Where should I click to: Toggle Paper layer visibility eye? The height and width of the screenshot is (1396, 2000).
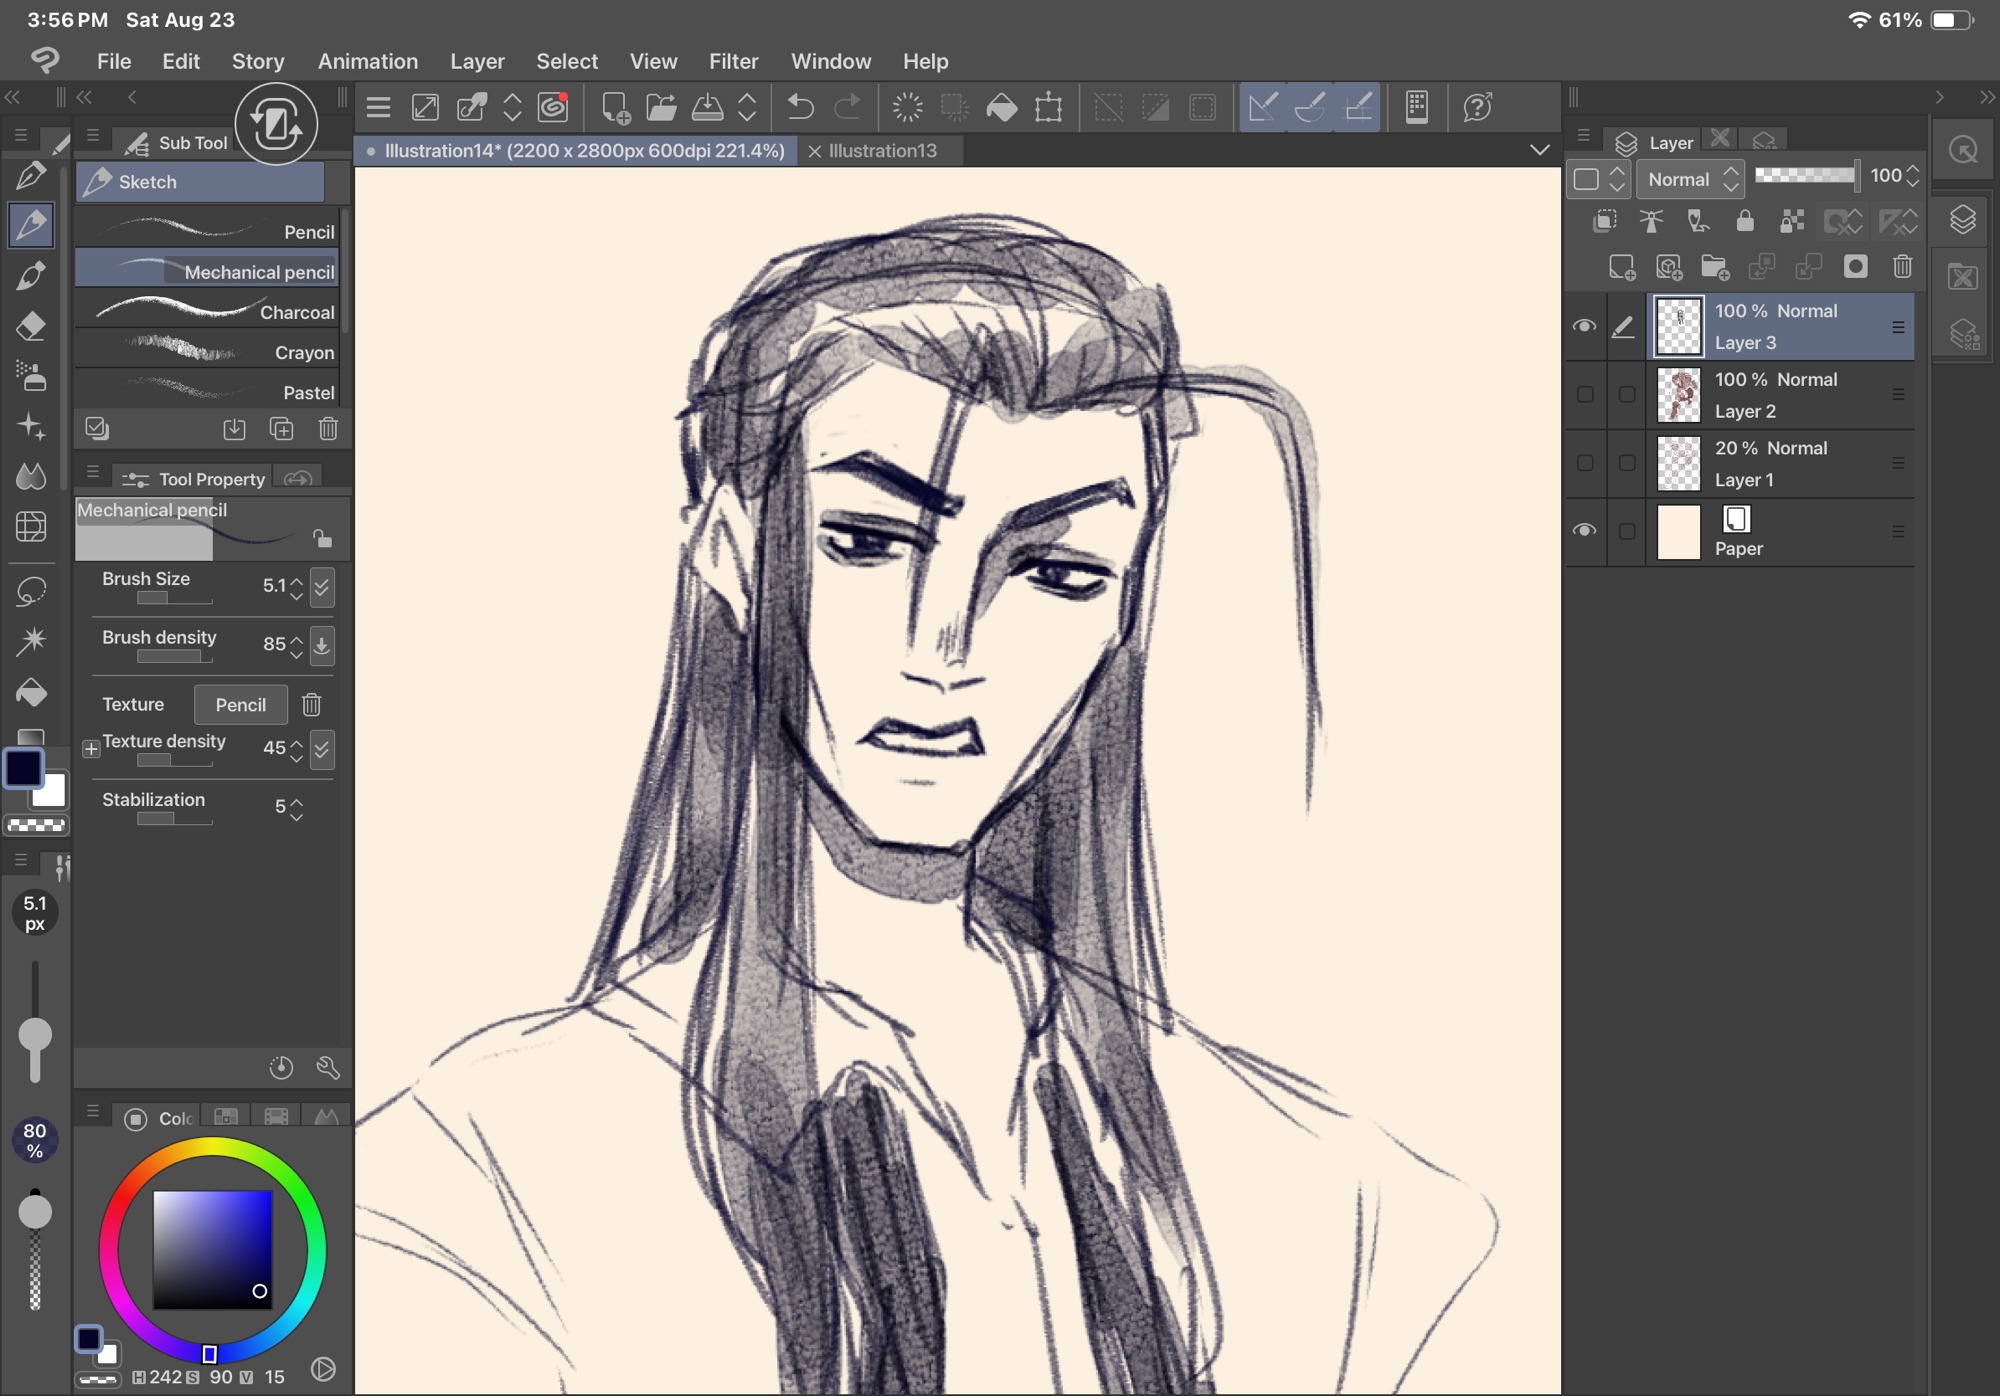click(1585, 530)
